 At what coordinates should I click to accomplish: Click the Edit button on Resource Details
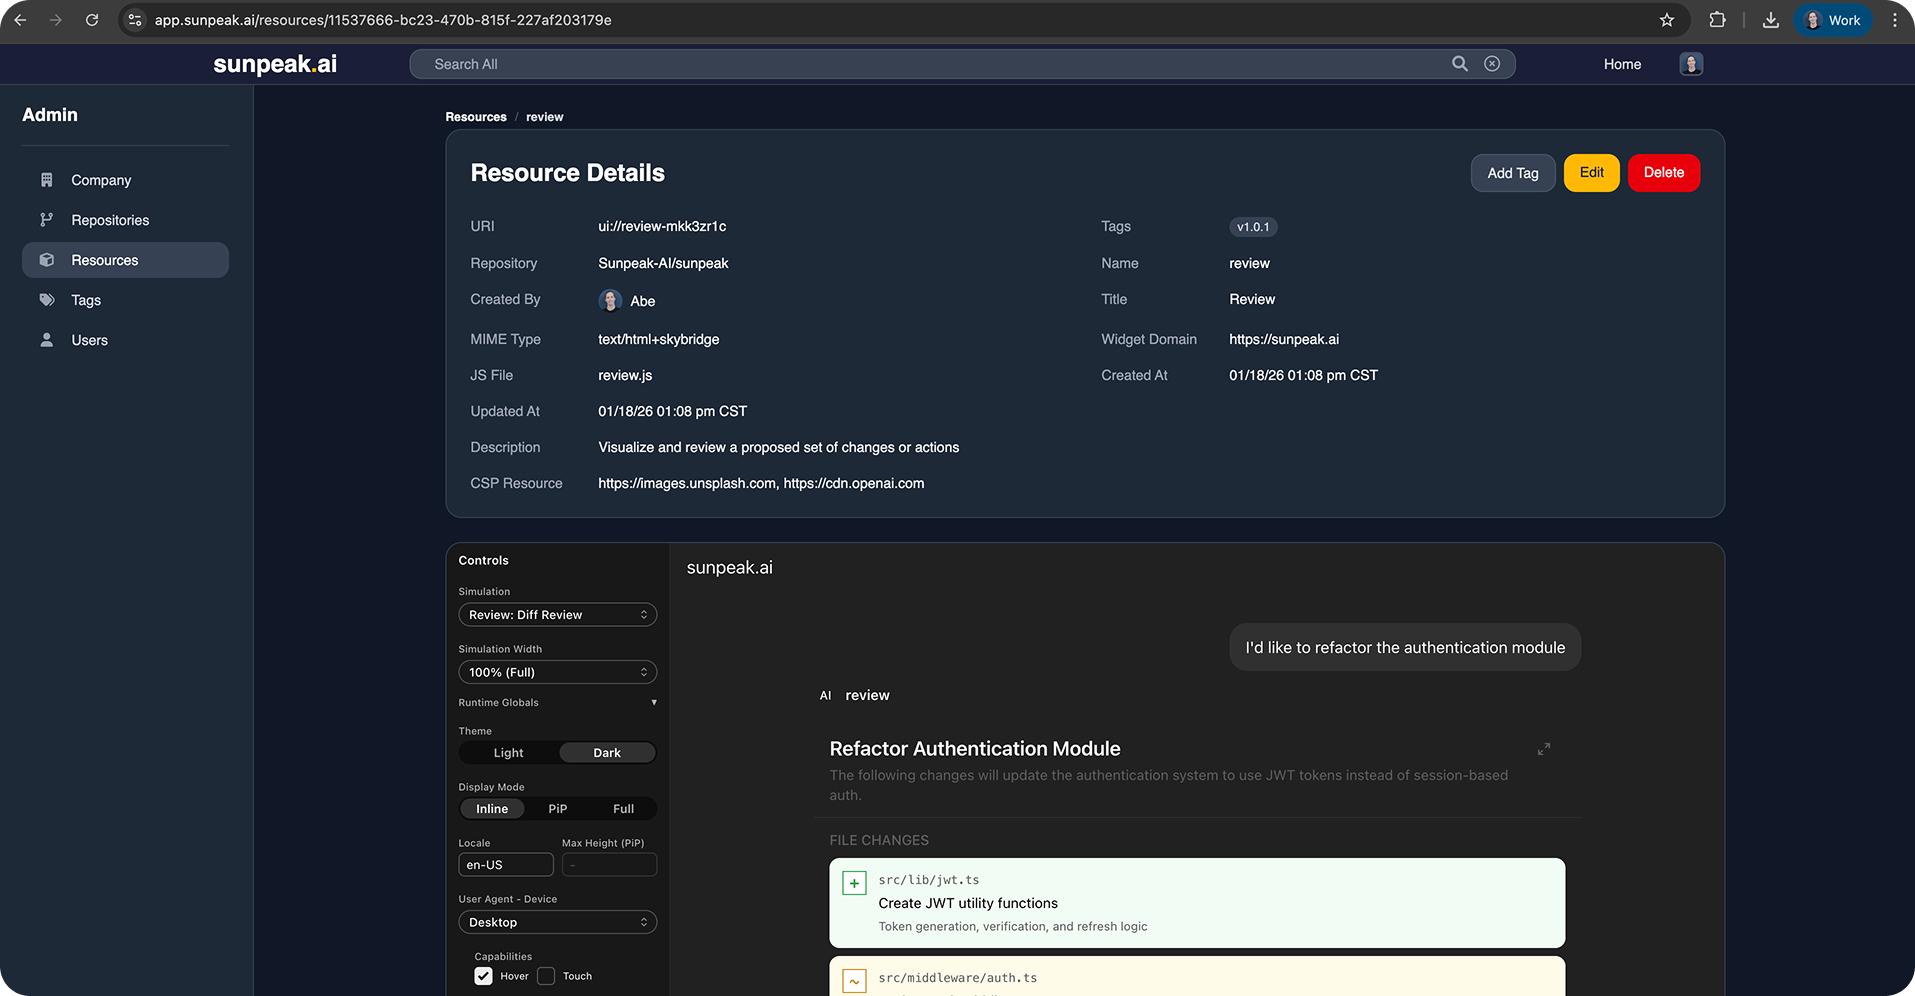pos(1590,172)
